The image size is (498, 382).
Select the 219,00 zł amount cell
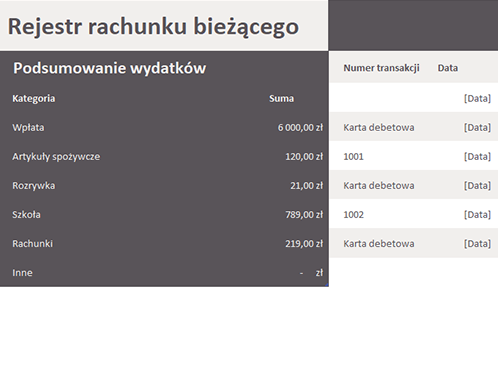(304, 244)
